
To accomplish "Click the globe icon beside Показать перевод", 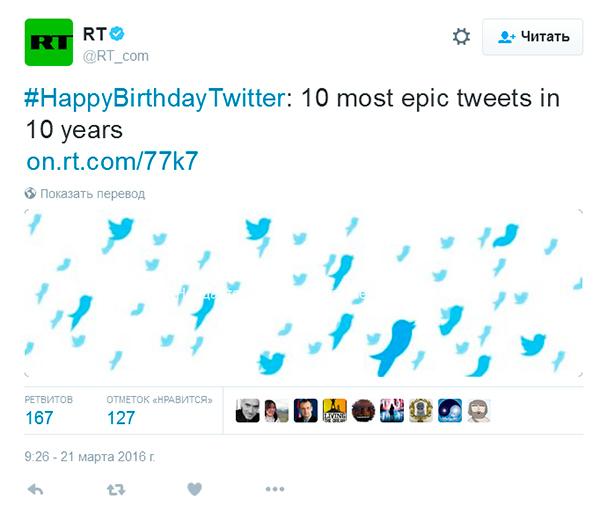I will [30, 194].
